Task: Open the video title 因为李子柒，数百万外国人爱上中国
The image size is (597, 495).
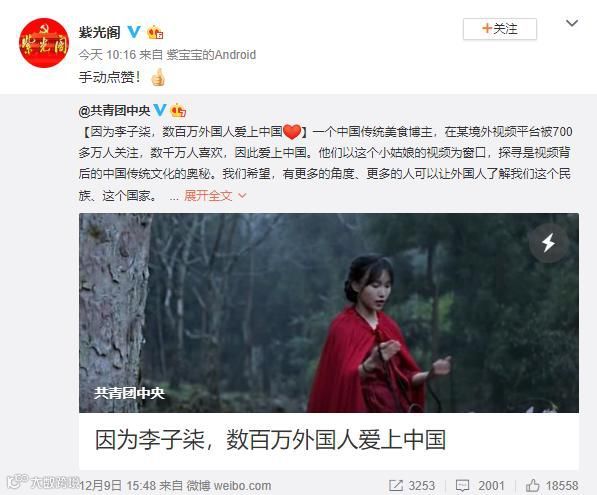Action: [270, 440]
